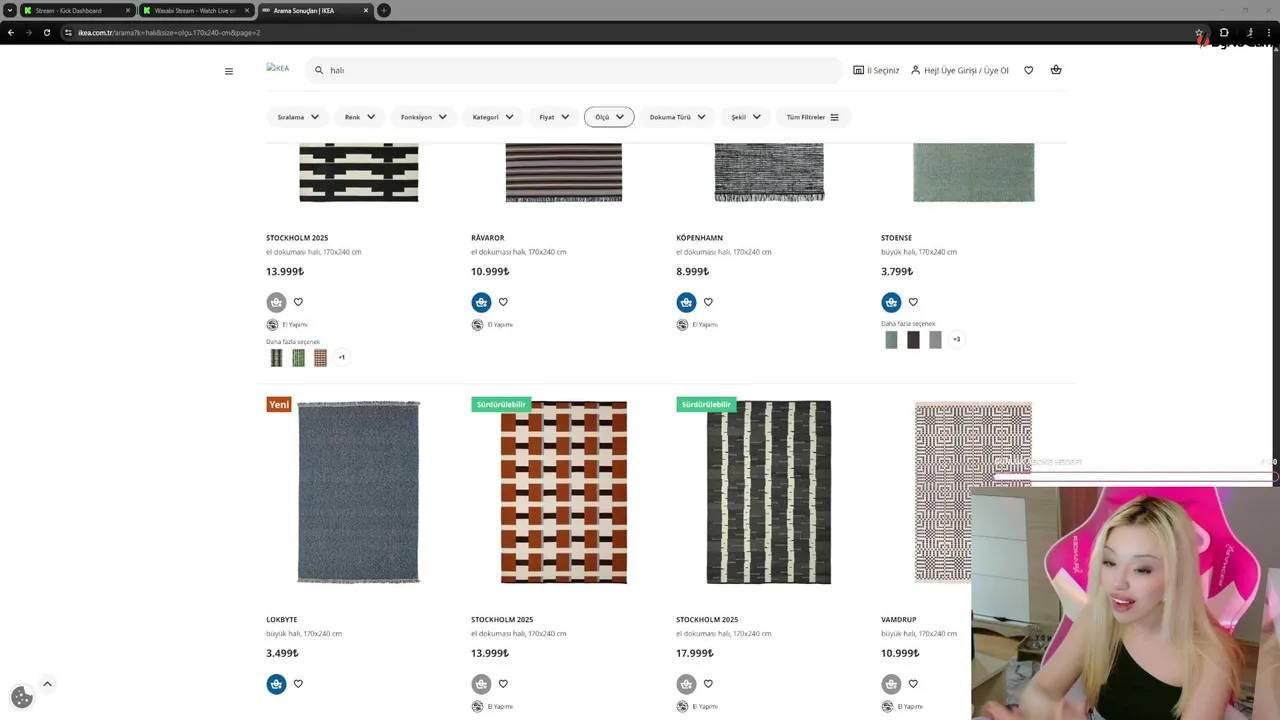
Task: Add orange STOCKHOLM 2025 rug to cart
Action: [x=481, y=684]
